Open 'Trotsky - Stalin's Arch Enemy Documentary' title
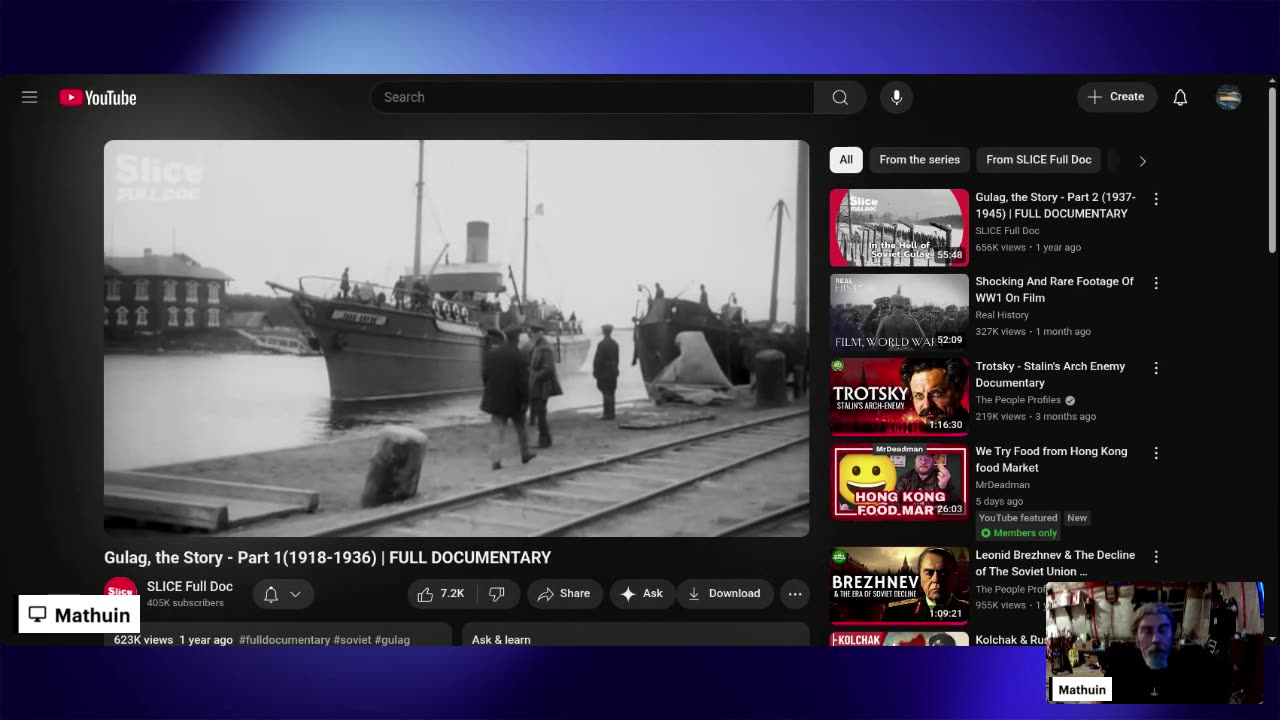 point(1050,375)
